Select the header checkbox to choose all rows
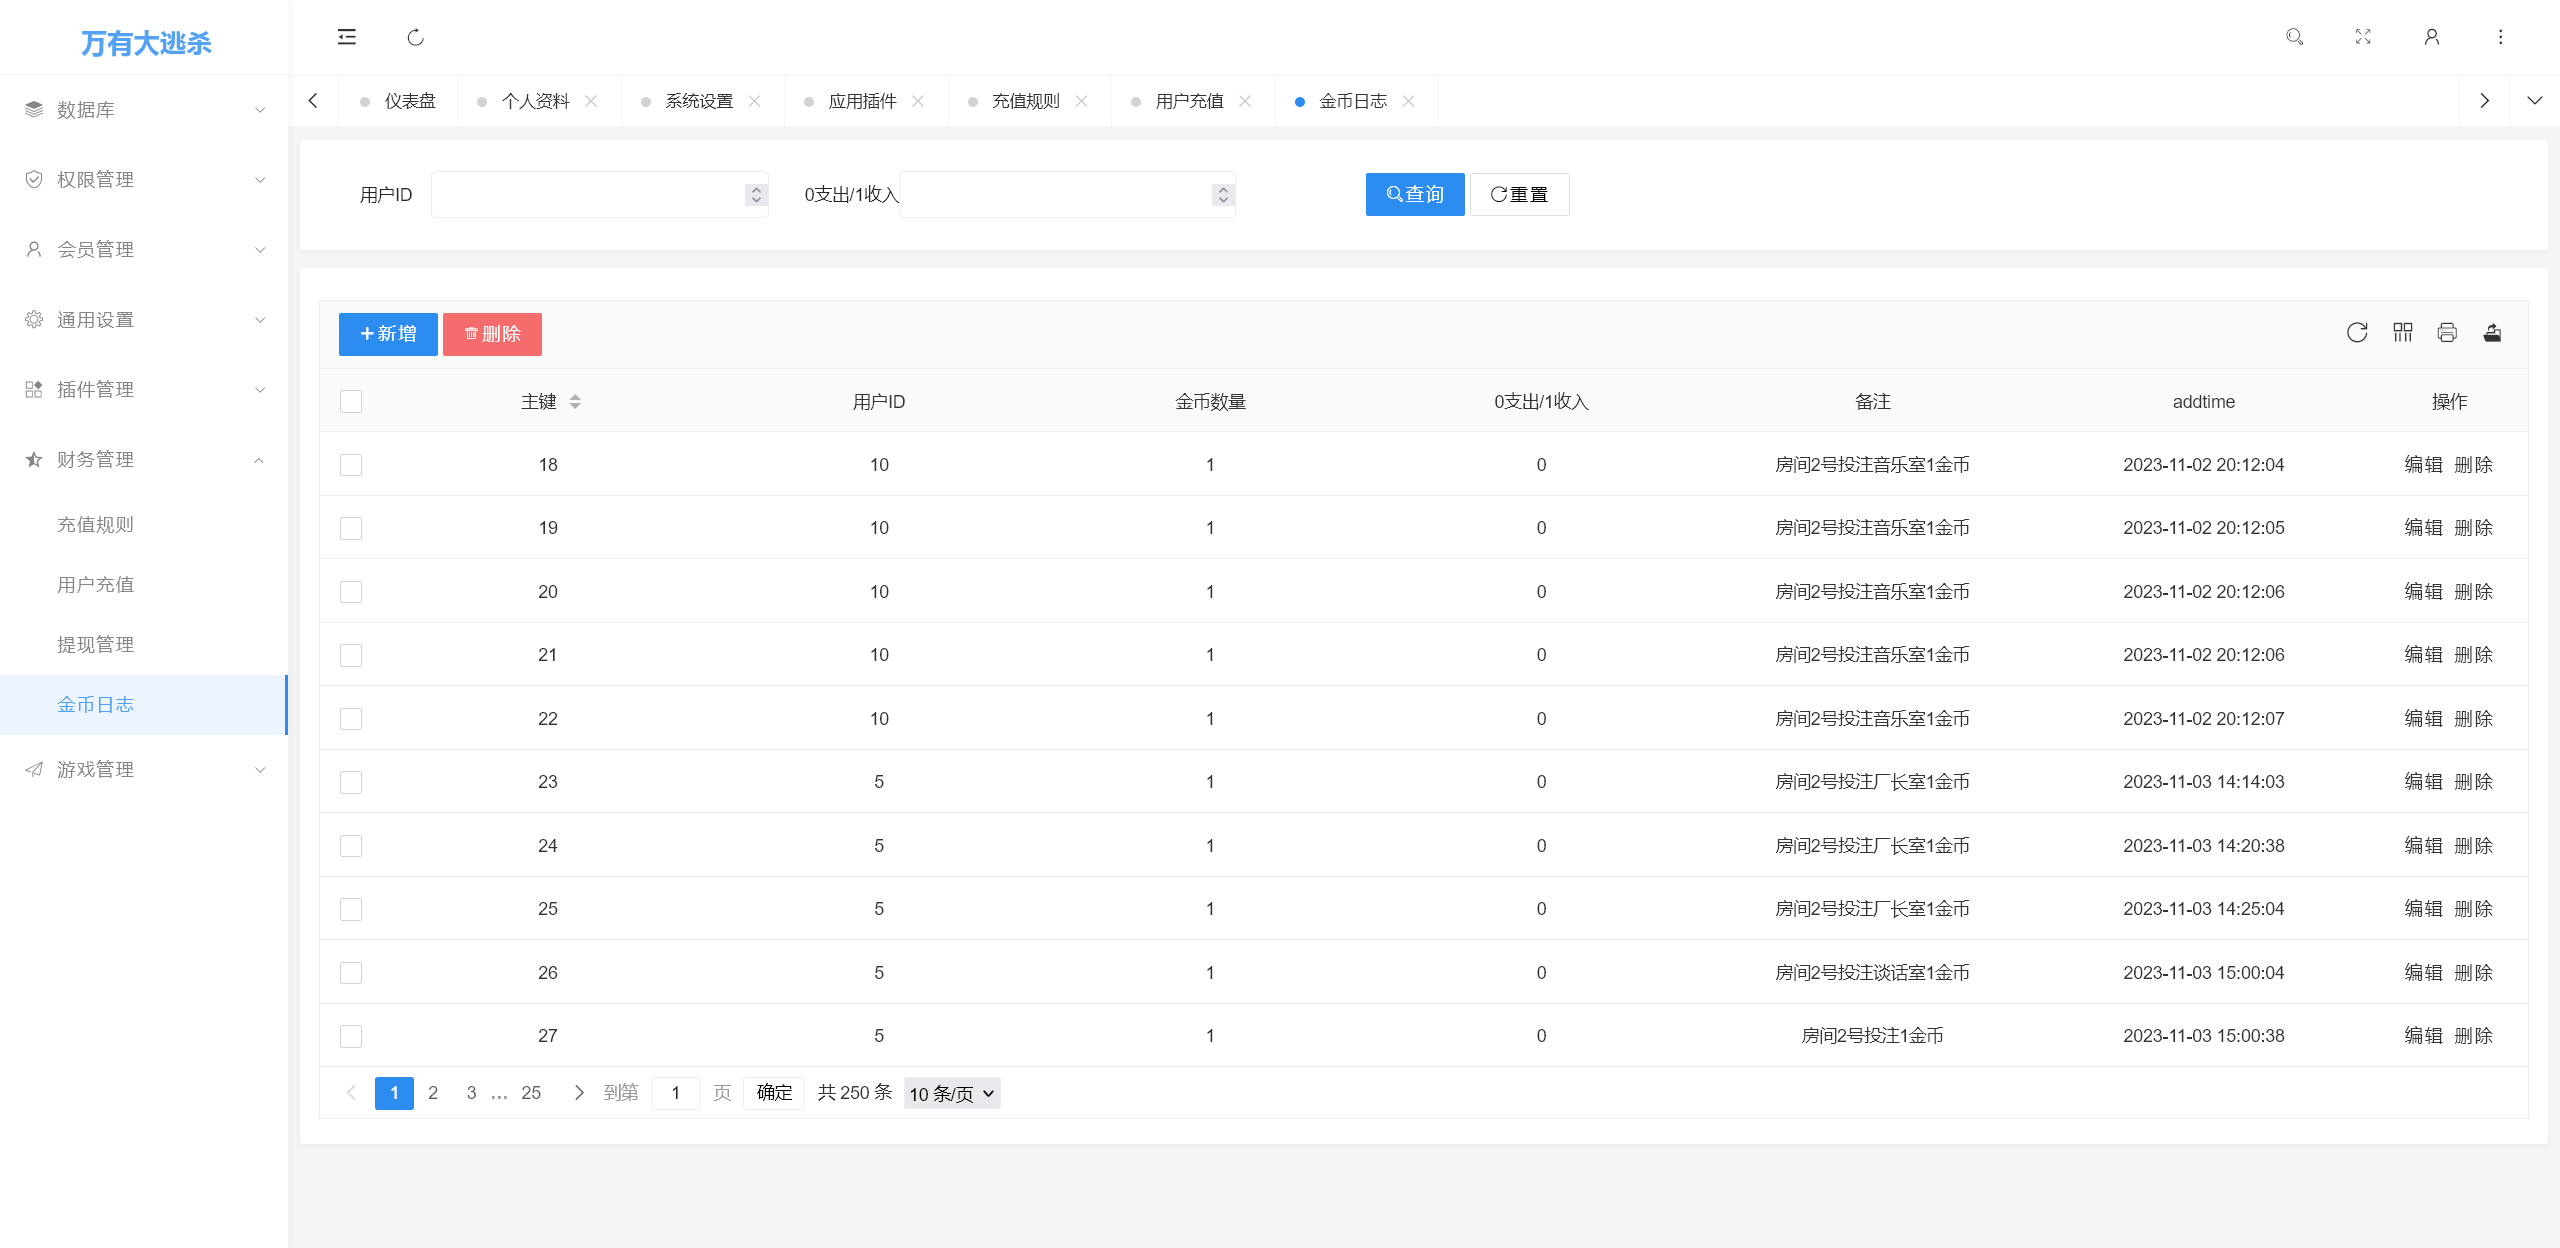2560x1248 pixels. pos(351,401)
